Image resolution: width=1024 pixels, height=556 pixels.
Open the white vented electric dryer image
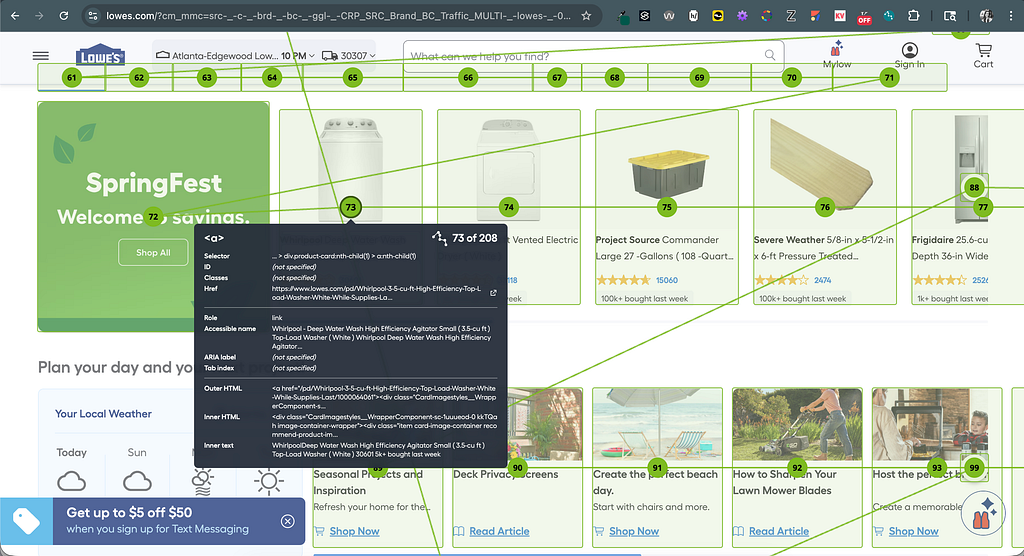508,169
